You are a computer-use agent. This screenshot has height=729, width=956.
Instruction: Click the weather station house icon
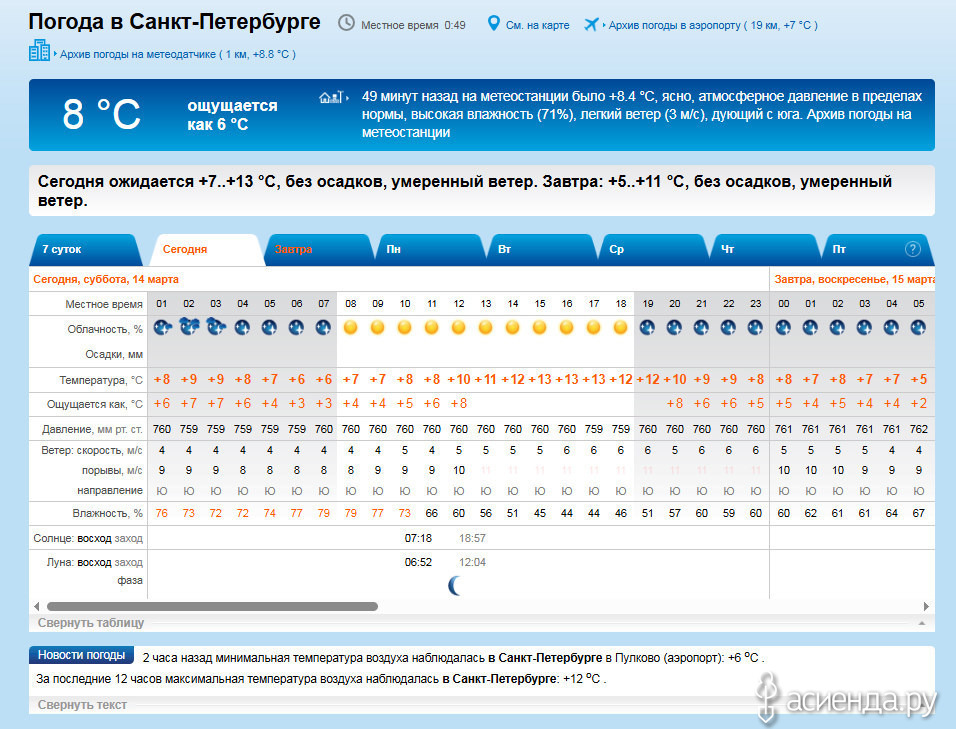[x=329, y=97]
